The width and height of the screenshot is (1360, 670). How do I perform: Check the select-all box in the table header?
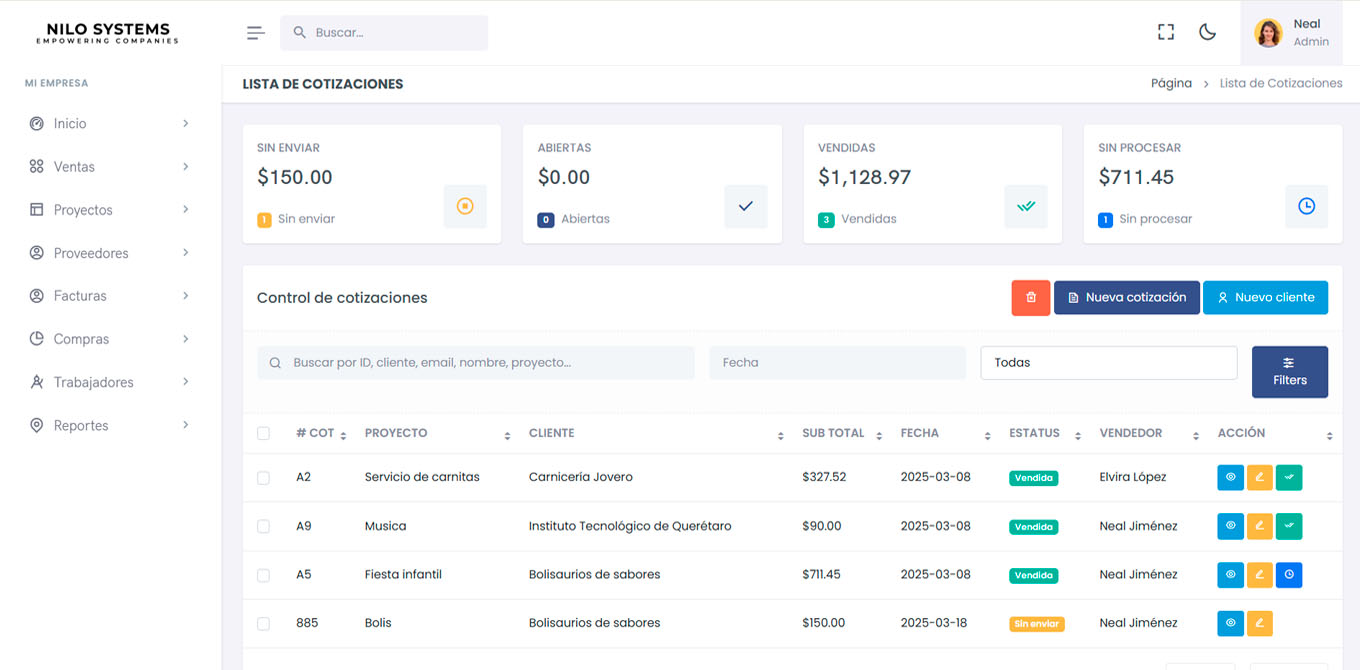point(263,433)
